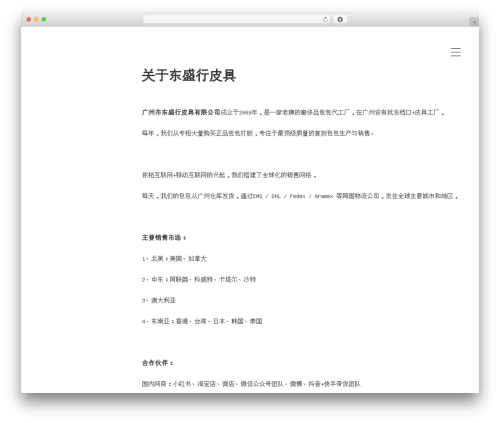Click the list line 3、澳大利亚

(159, 300)
